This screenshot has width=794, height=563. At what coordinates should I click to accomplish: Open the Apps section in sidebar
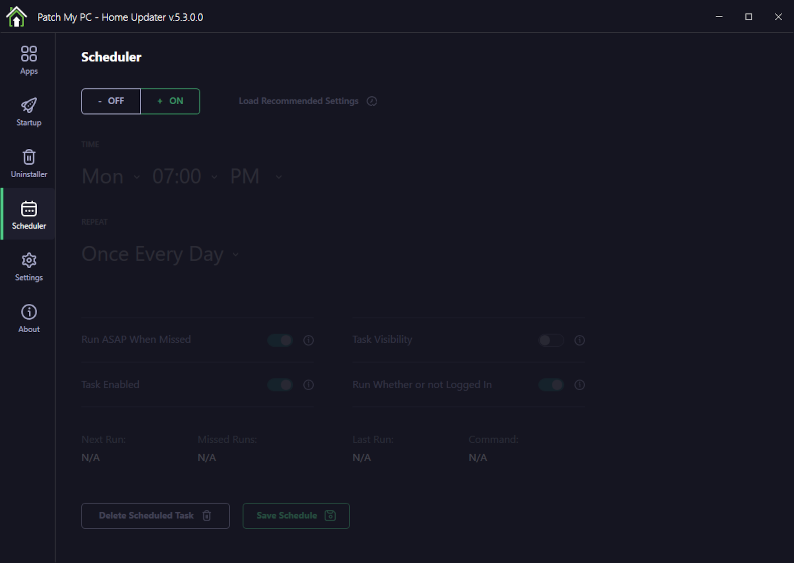(x=29, y=60)
